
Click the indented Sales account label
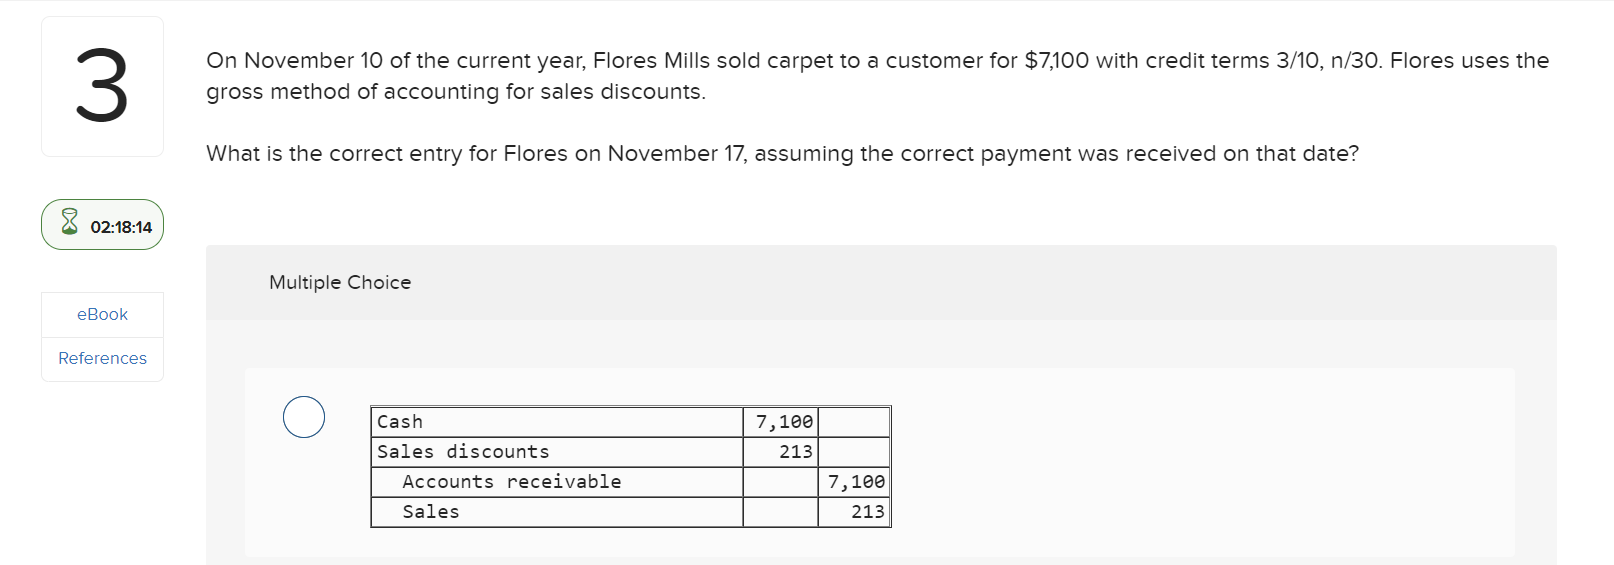coord(431,512)
